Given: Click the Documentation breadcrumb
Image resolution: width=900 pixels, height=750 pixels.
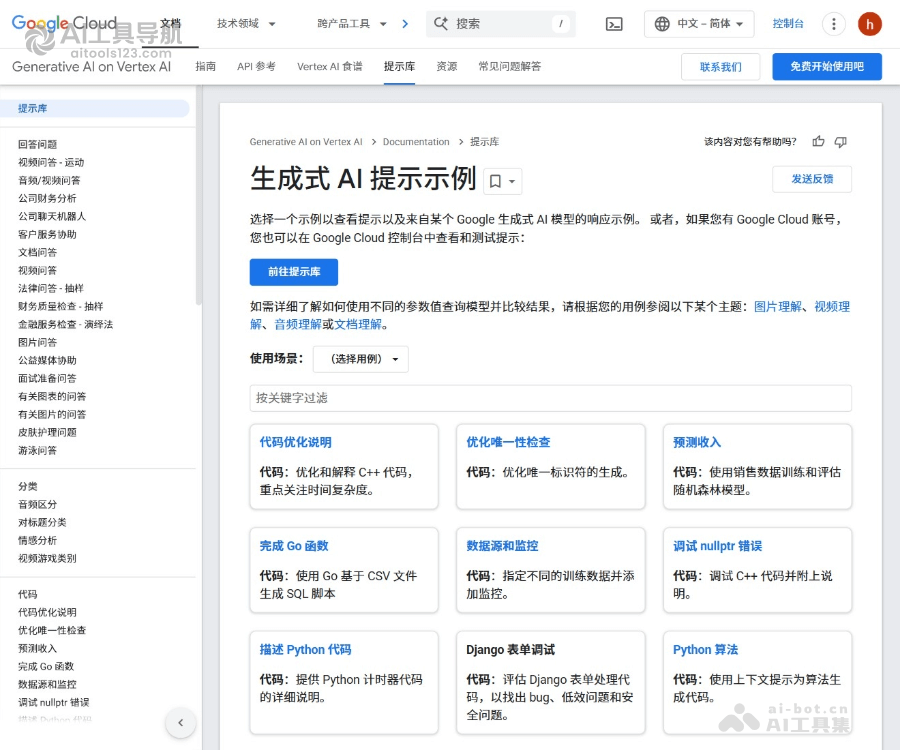Looking at the screenshot, I should tap(416, 142).
